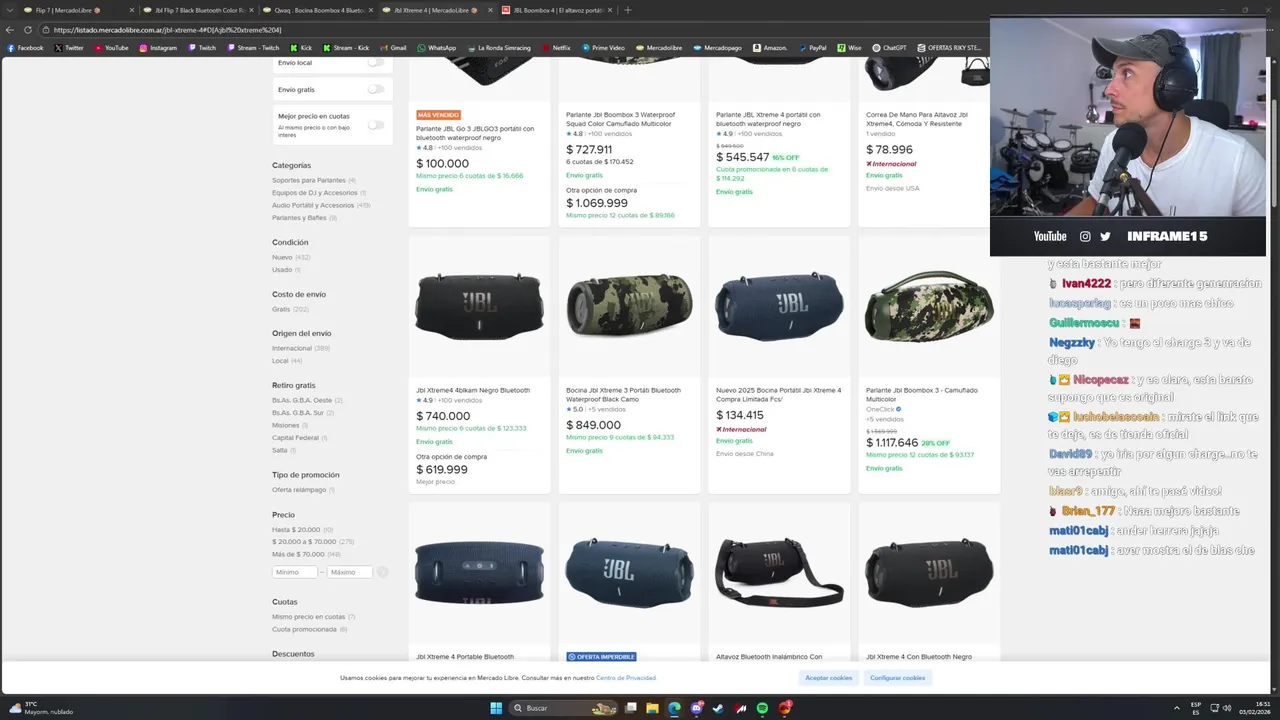This screenshot has width=1280, height=720.
Task: Open the Jbl Xtreme4 4blkam Negro thumbnail
Action: (479, 306)
